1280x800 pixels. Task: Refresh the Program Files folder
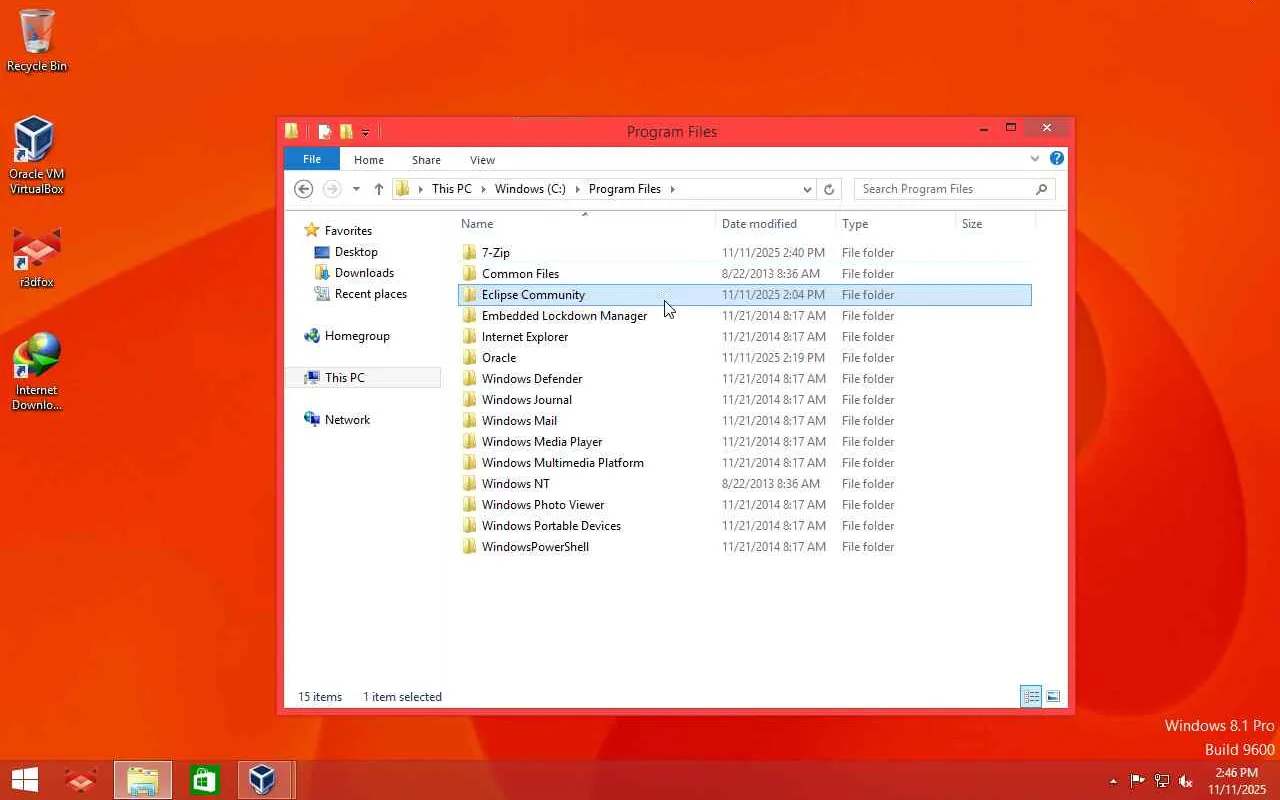click(829, 189)
